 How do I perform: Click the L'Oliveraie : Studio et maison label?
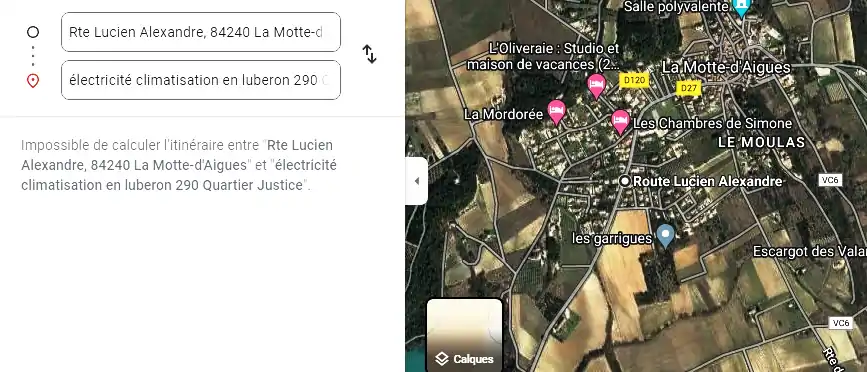point(543,56)
